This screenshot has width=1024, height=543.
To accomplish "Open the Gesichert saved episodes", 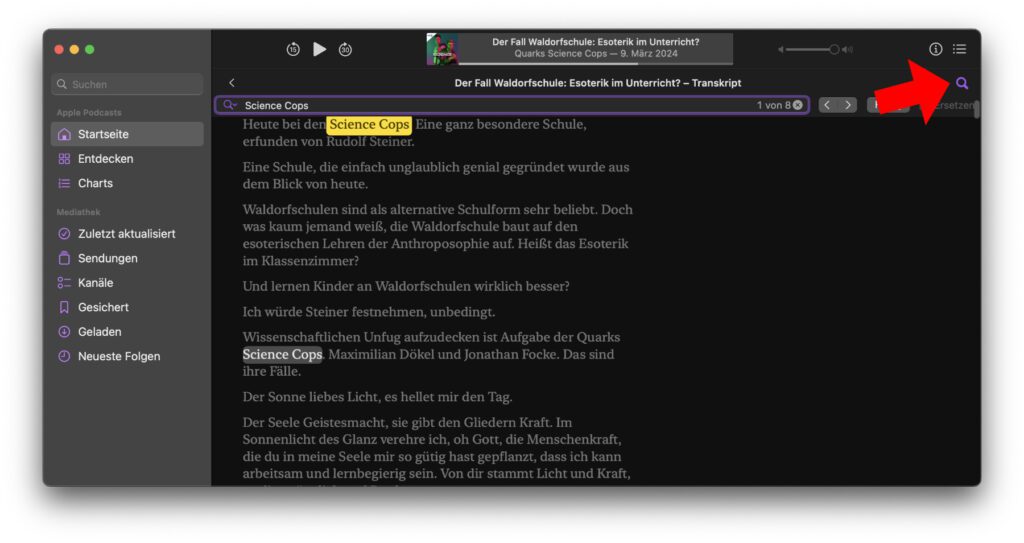I will pyautogui.click(x=103, y=307).
